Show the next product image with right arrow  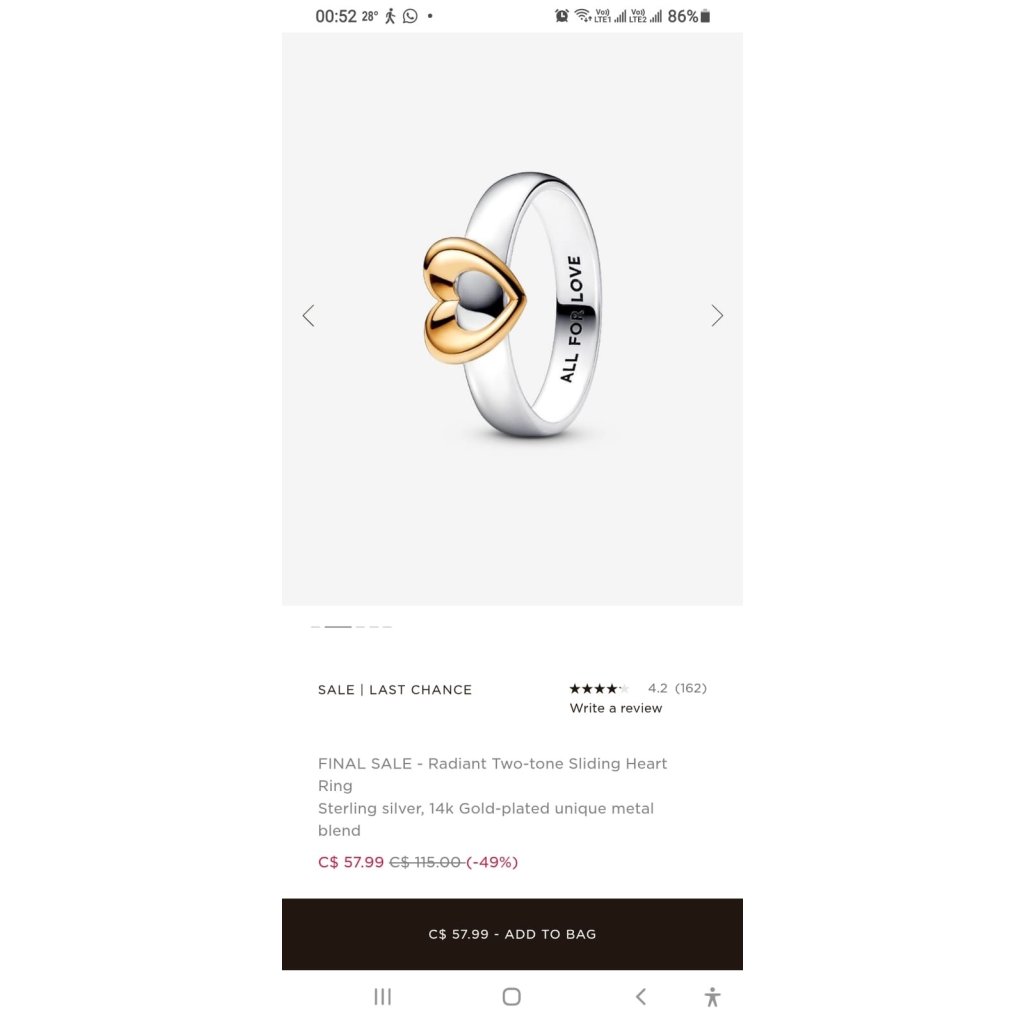[717, 316]
